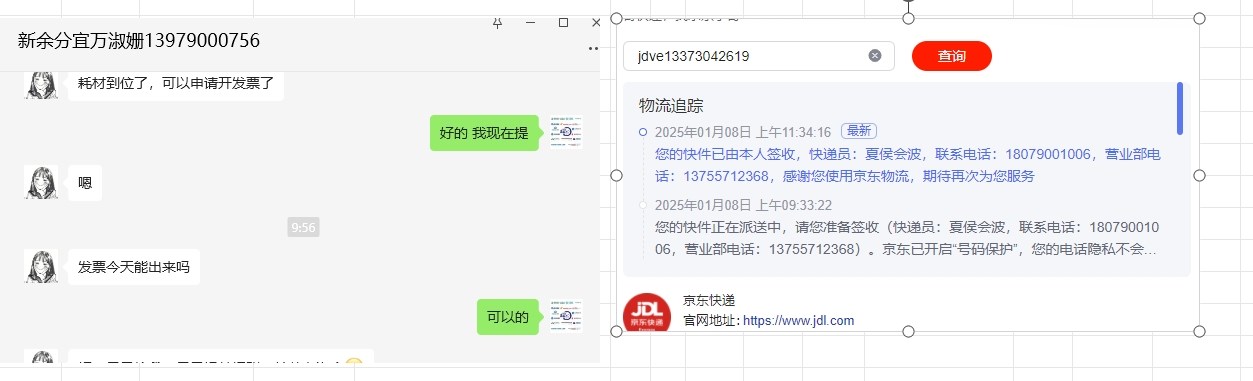Image resolution: width=1253 pixels, height=381 pixels.
Task: Click the rotation handle above the image
Action: pos(908,3)
